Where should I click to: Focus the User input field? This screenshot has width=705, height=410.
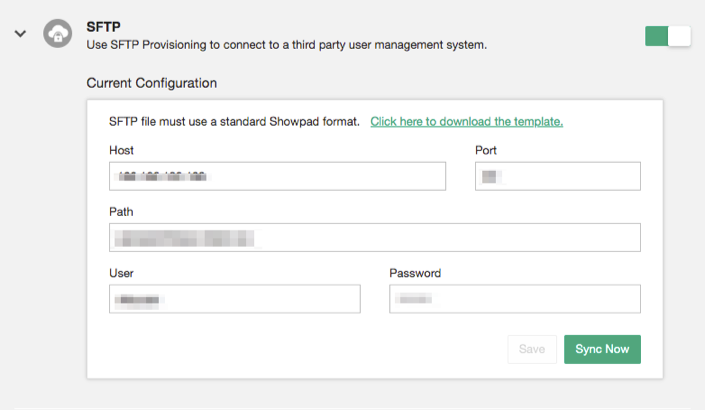pyautogui.click(x=235, y=299)
